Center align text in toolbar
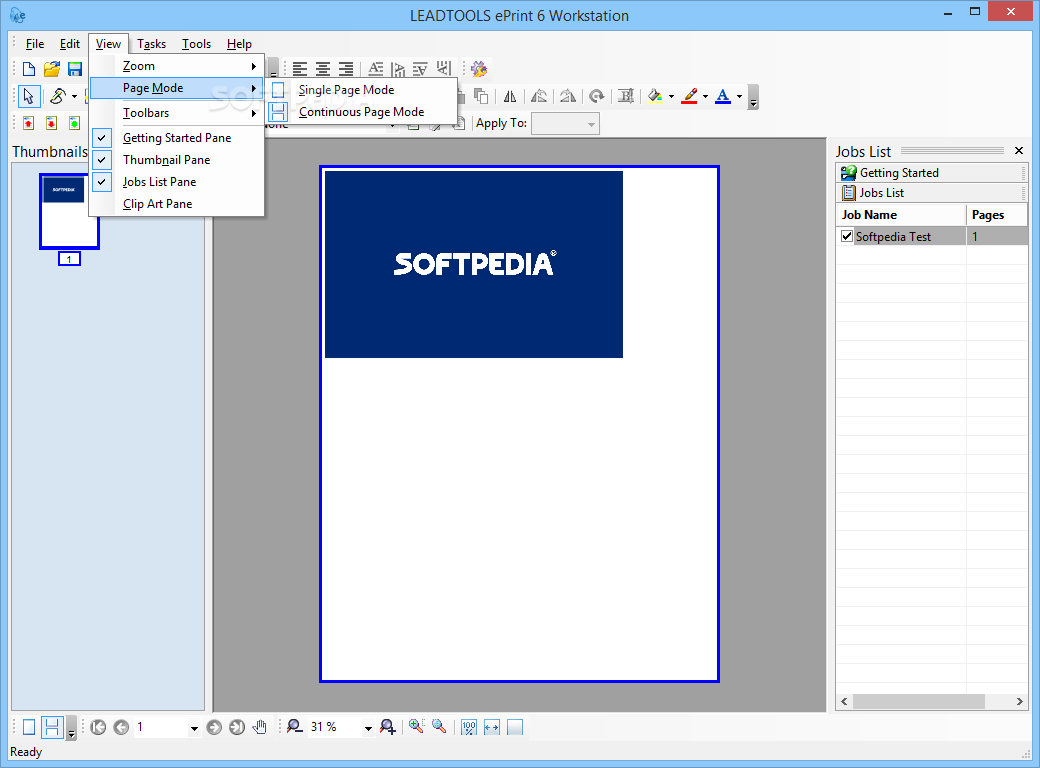The image size is (1040, 768). pos(323,68)
